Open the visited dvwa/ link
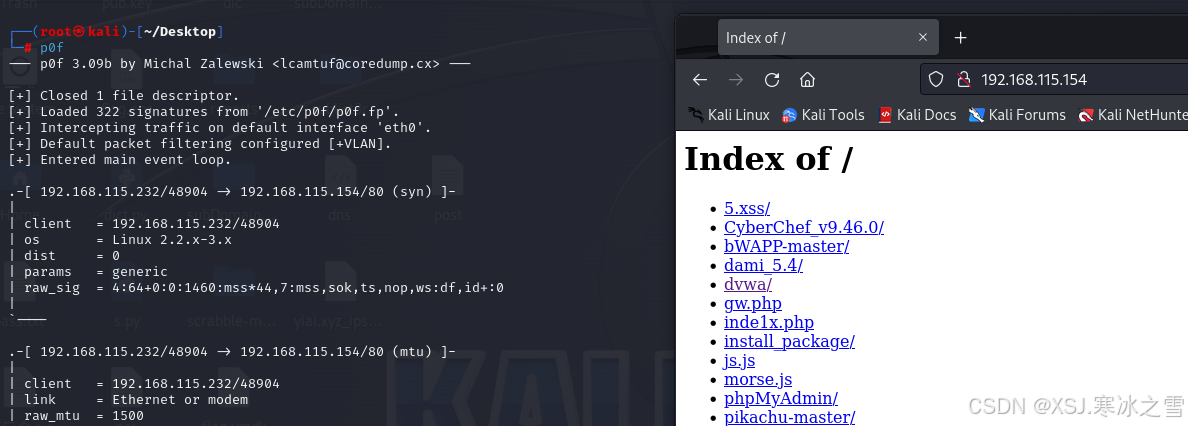The image size is (1188, 426). point(748,284)
